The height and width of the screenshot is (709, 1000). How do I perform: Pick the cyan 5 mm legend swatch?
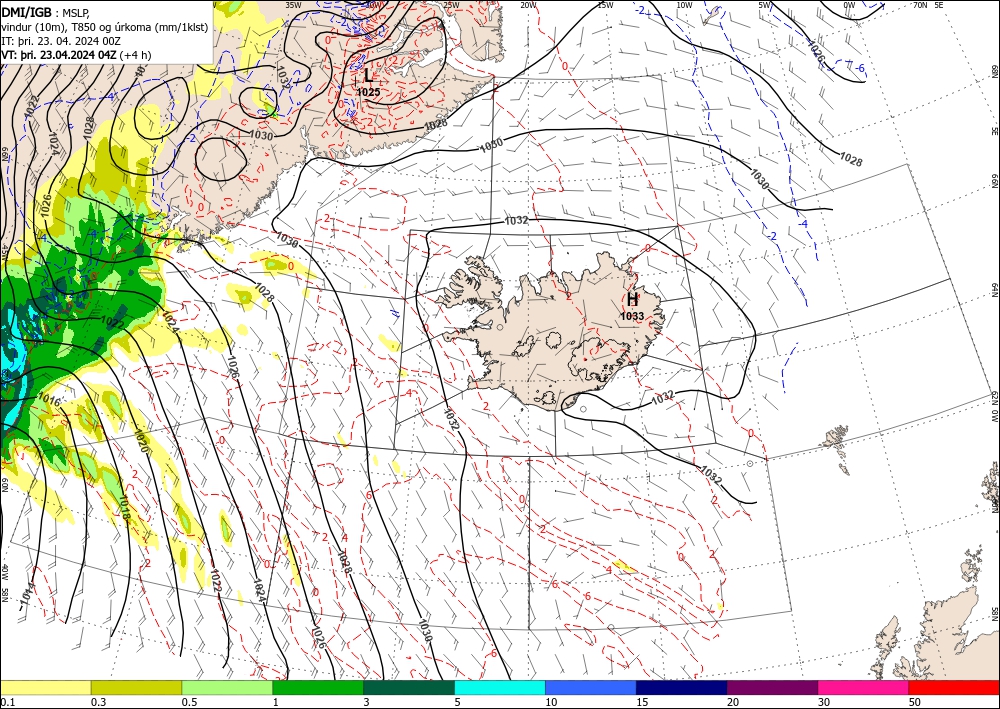(x=500, y=687)
